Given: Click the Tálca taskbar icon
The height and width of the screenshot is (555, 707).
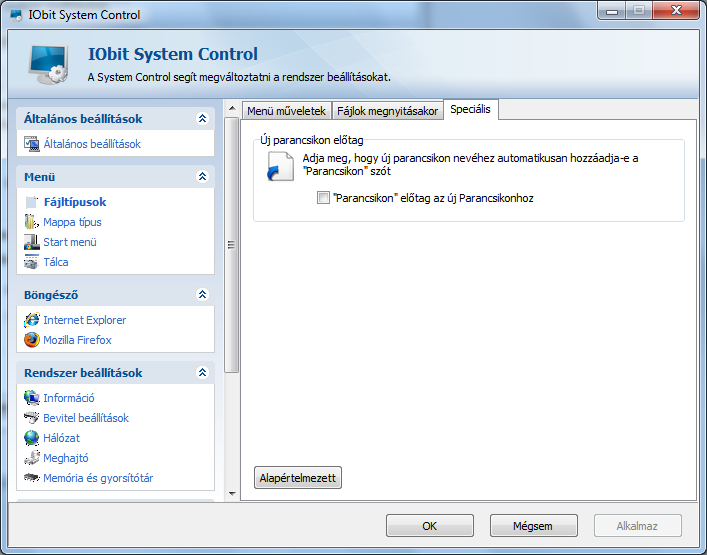Looking at the screenshot, I should point(32,262).
